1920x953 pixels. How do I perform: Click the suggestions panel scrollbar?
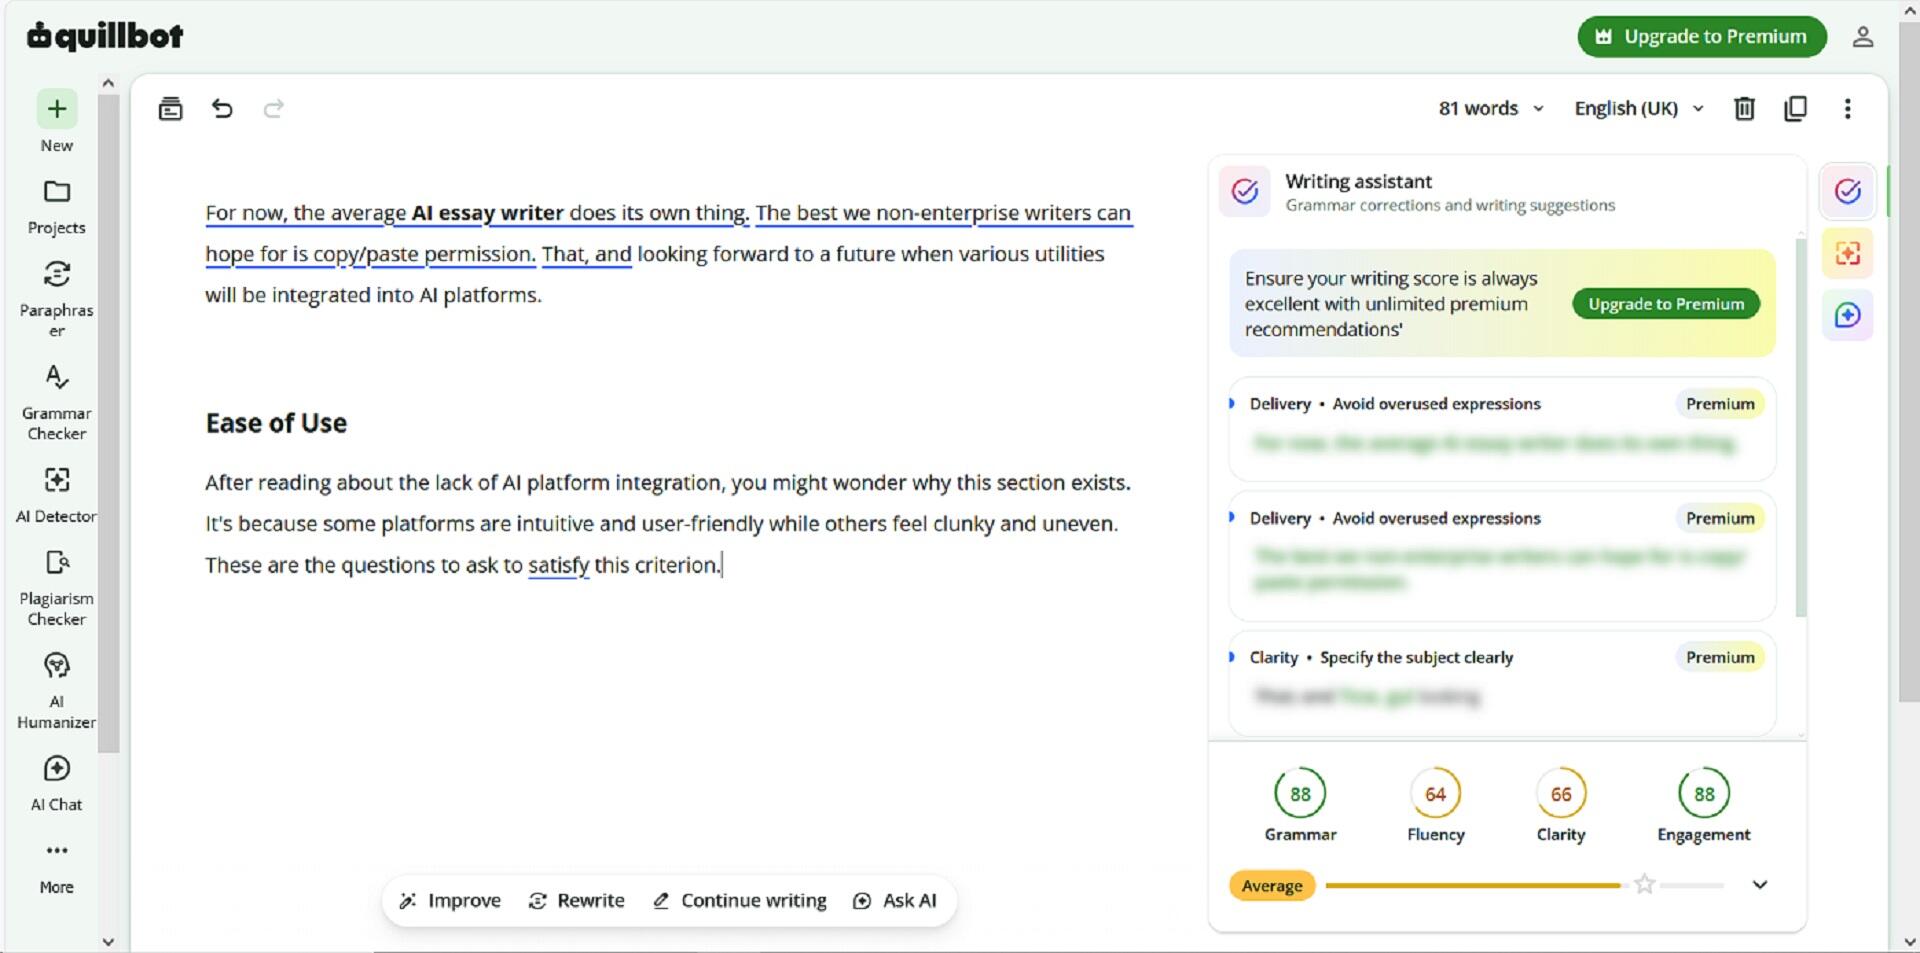pos(1801,428)
